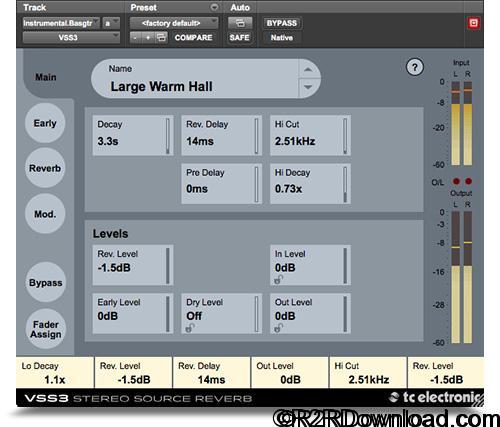The height and width of the screenshot is (427, 500).
Task: Select the Decay 3.3s parameter box
Action: pyautogui.click(x=133, y=135)
